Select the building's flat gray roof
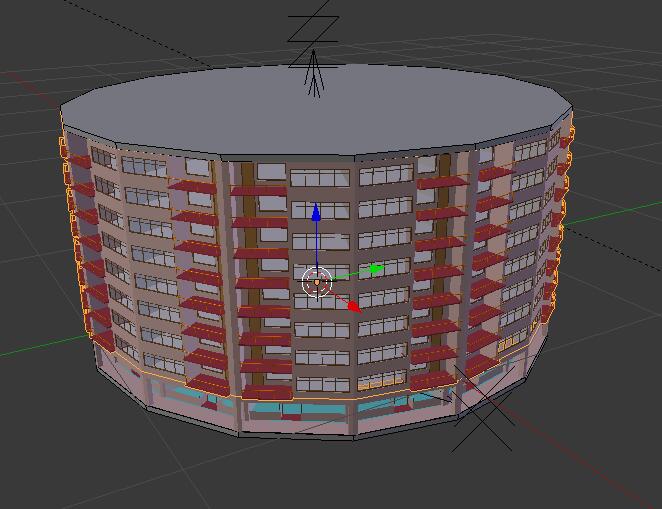Viewport: 662px width, 509px height. pos(317,111)
